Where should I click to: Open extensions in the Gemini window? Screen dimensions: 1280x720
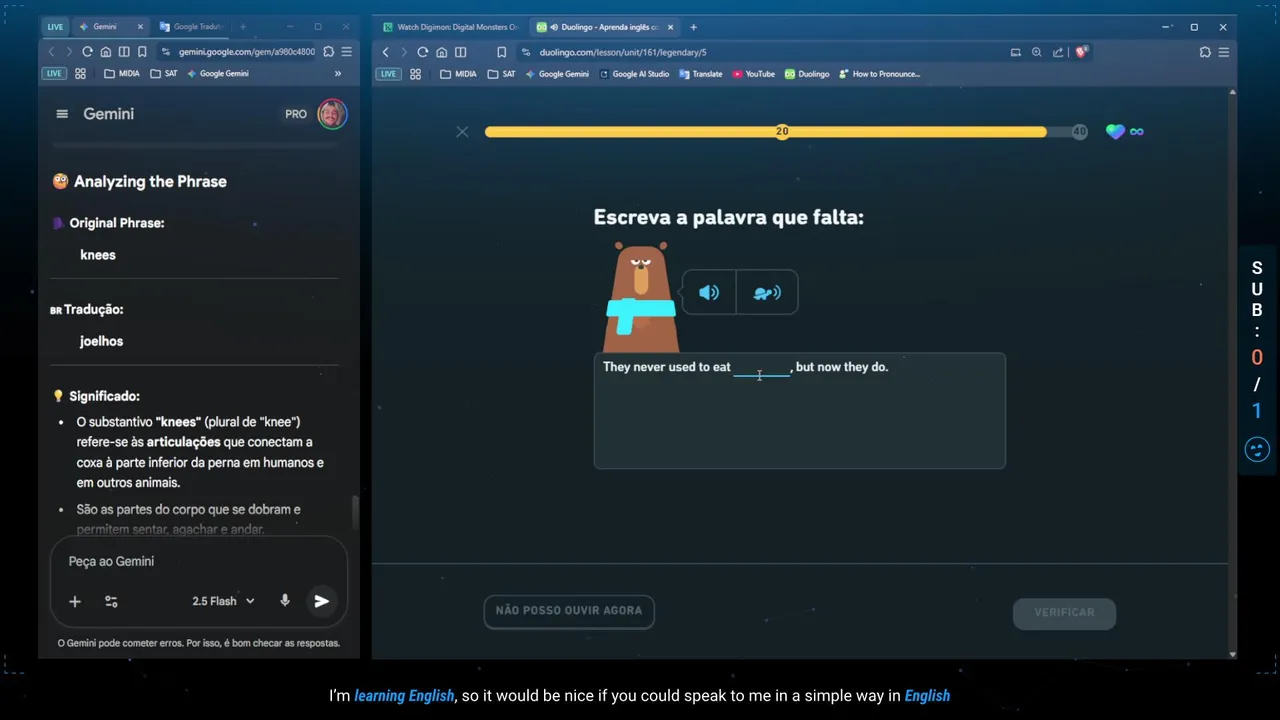(x=329, y=52)
